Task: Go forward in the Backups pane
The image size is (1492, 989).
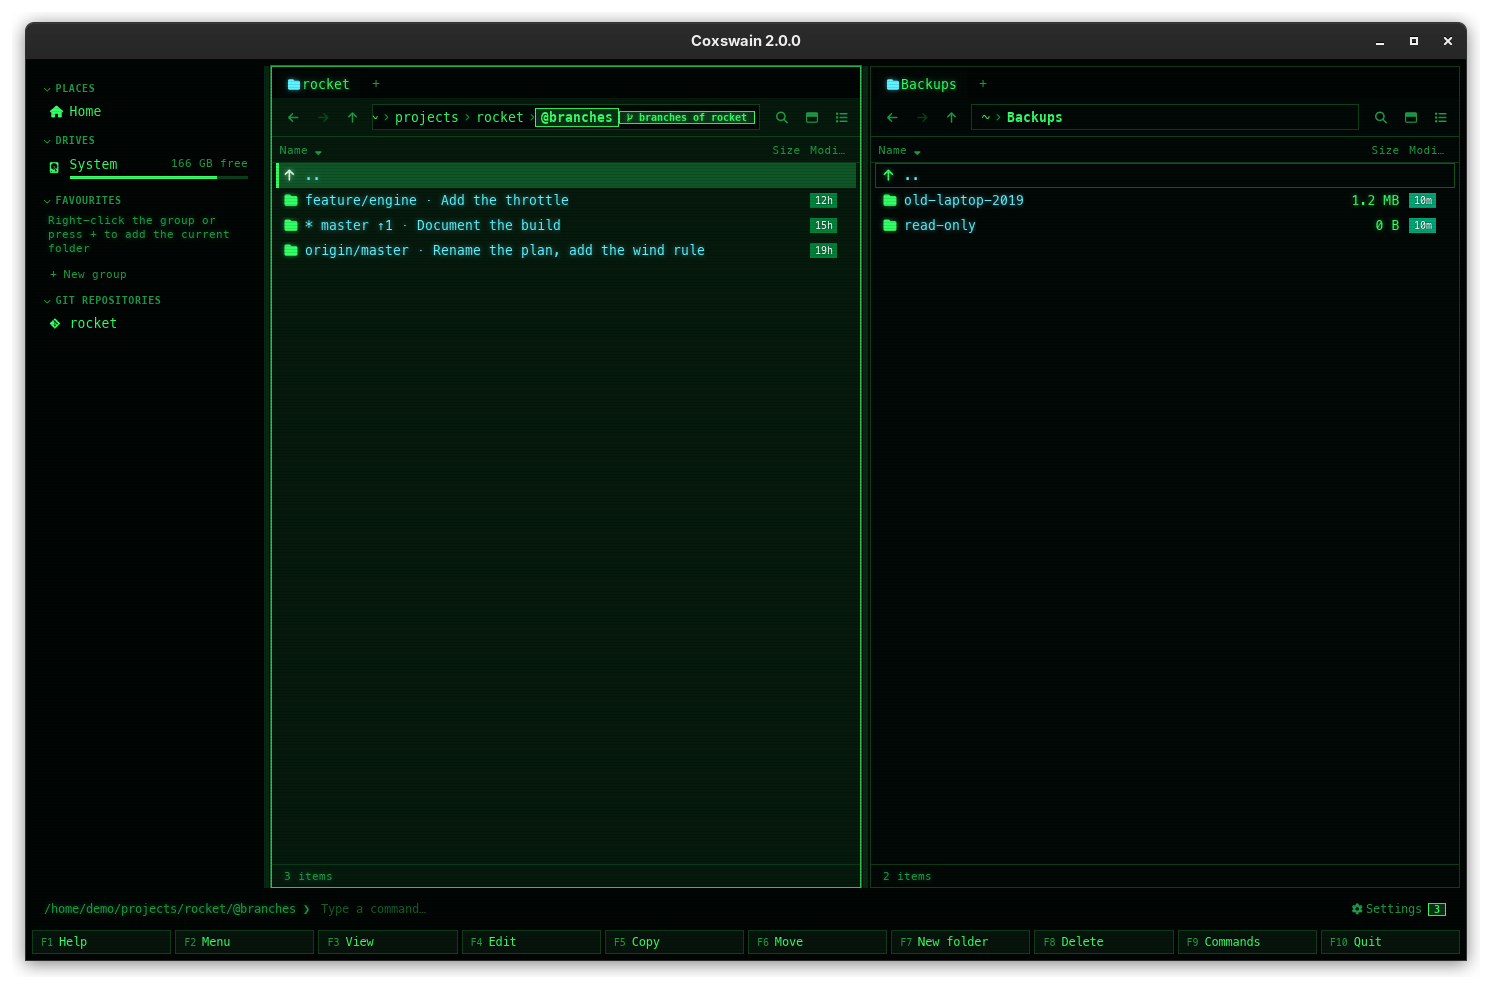Action: tap(922, 118)
